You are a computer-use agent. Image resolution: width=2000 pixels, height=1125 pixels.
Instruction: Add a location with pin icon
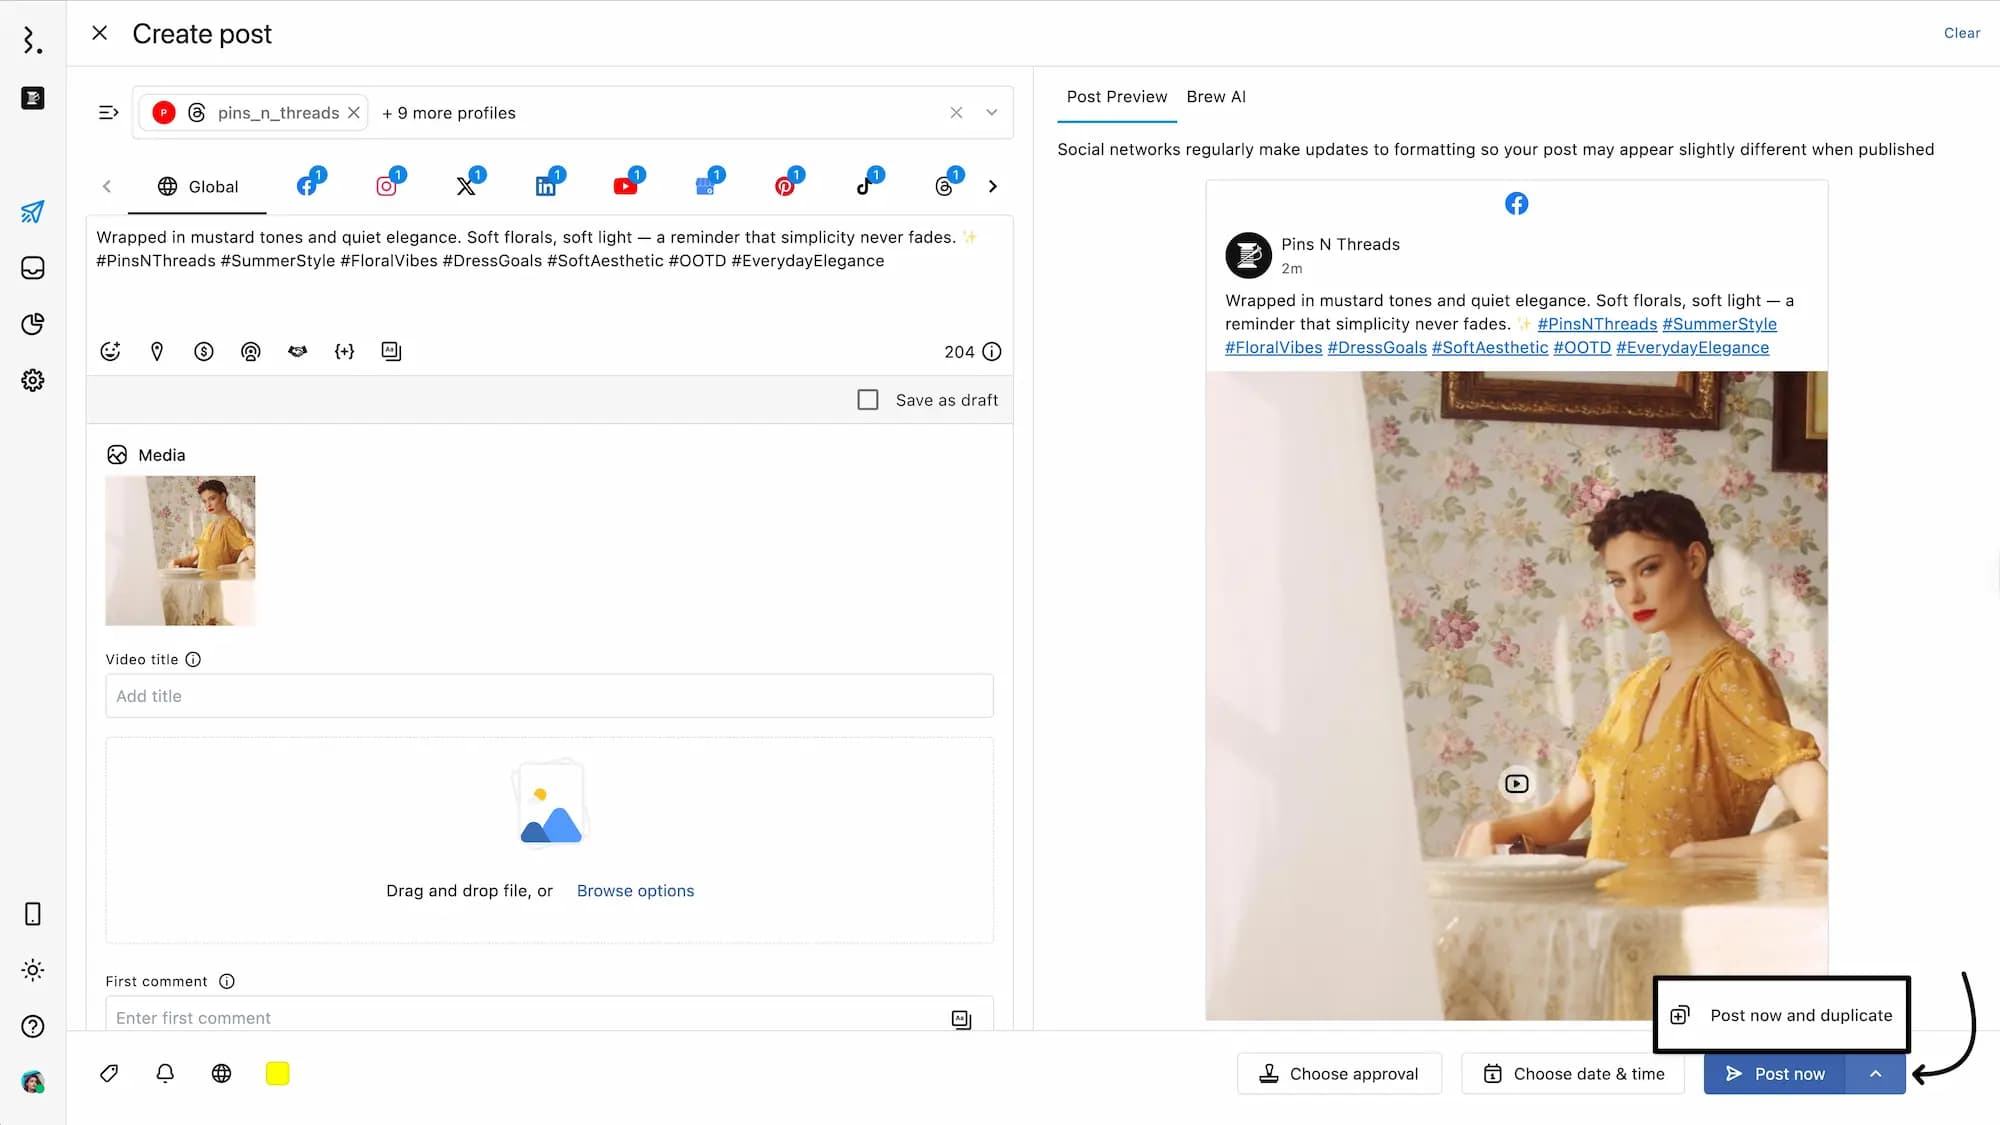(157, 351)
